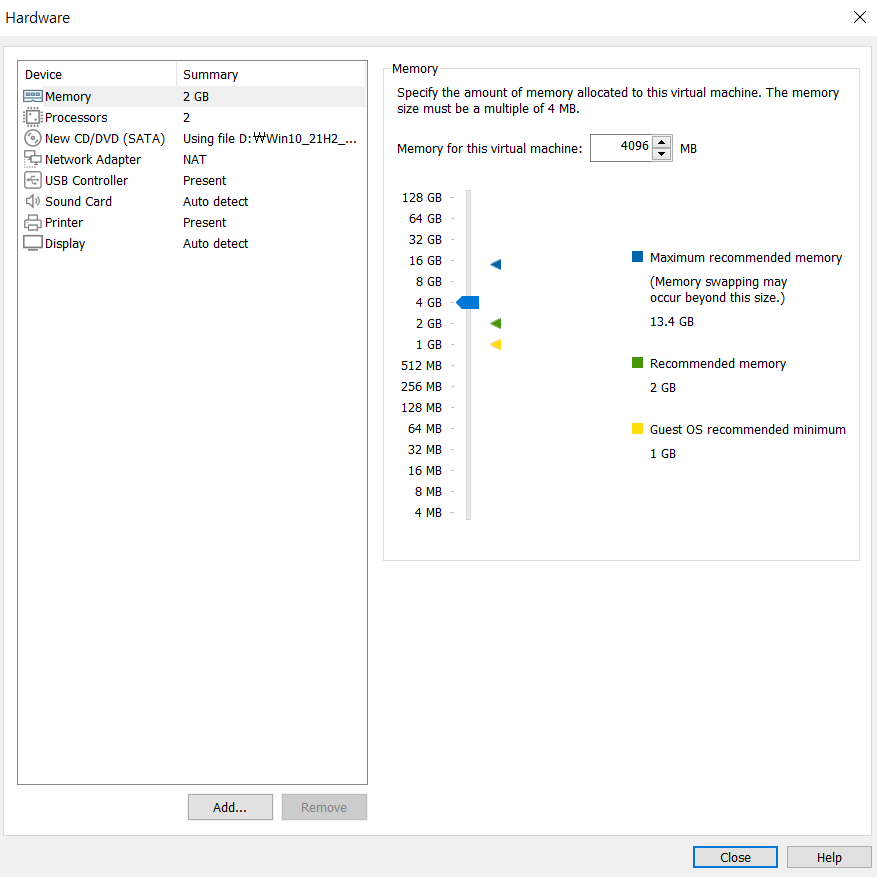Click the 16 GB slider scale label

pos(425,261)
